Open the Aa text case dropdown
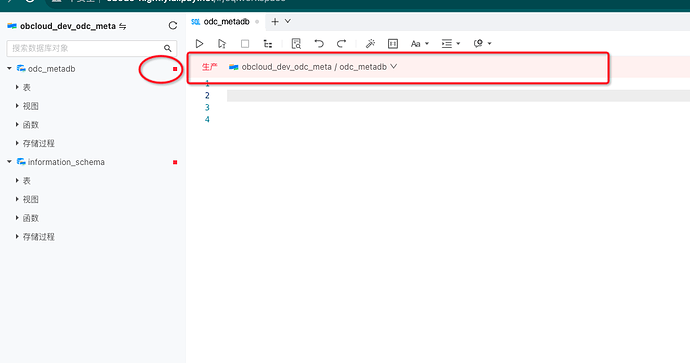The width and height of the screenshot is (690, 363). coord(419,44)
